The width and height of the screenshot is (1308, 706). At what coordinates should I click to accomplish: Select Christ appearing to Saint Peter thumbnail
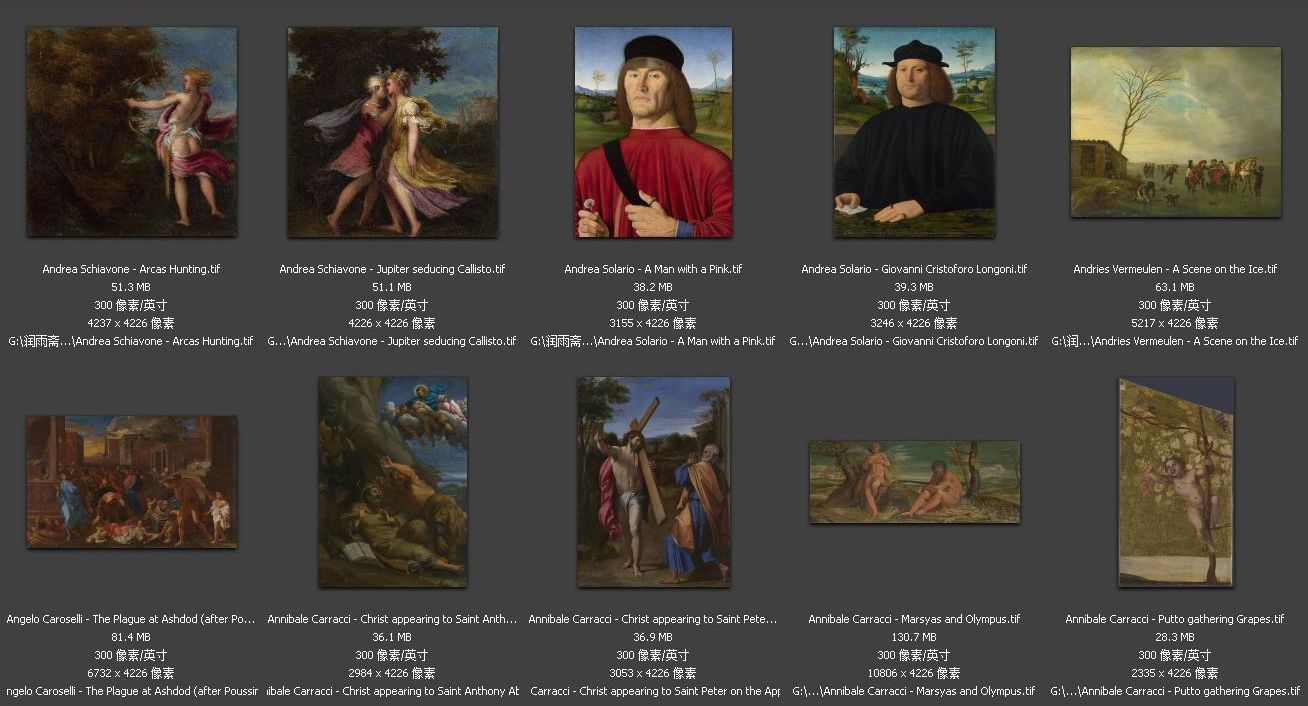point(653,482)
